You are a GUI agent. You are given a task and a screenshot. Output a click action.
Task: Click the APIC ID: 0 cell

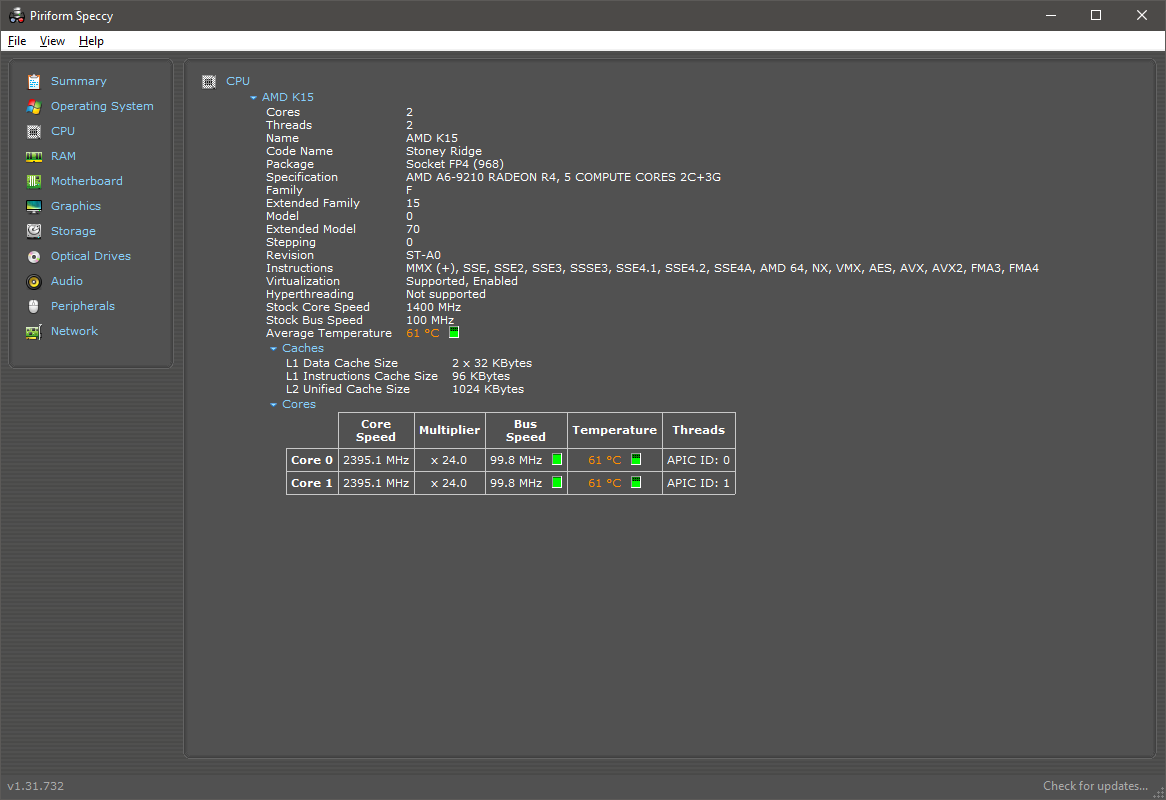698,460
